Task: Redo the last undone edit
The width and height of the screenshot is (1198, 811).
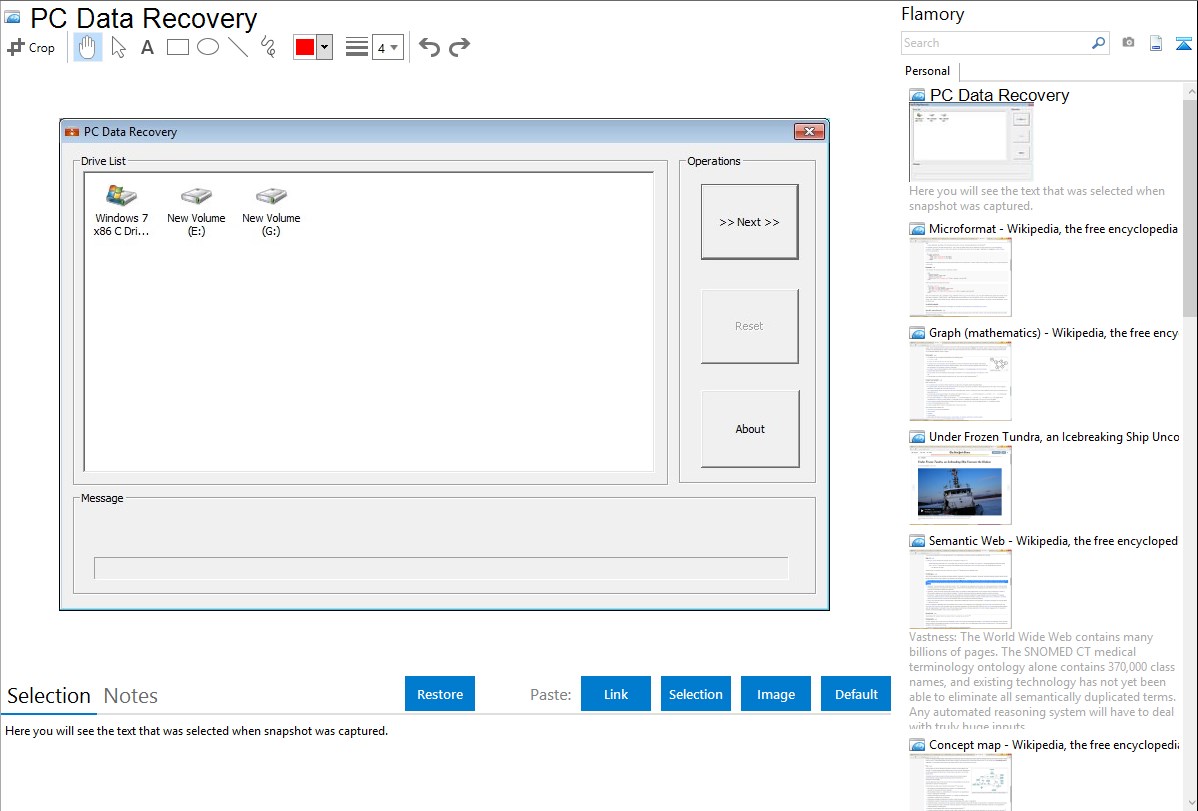Action: tap(459, 47)
